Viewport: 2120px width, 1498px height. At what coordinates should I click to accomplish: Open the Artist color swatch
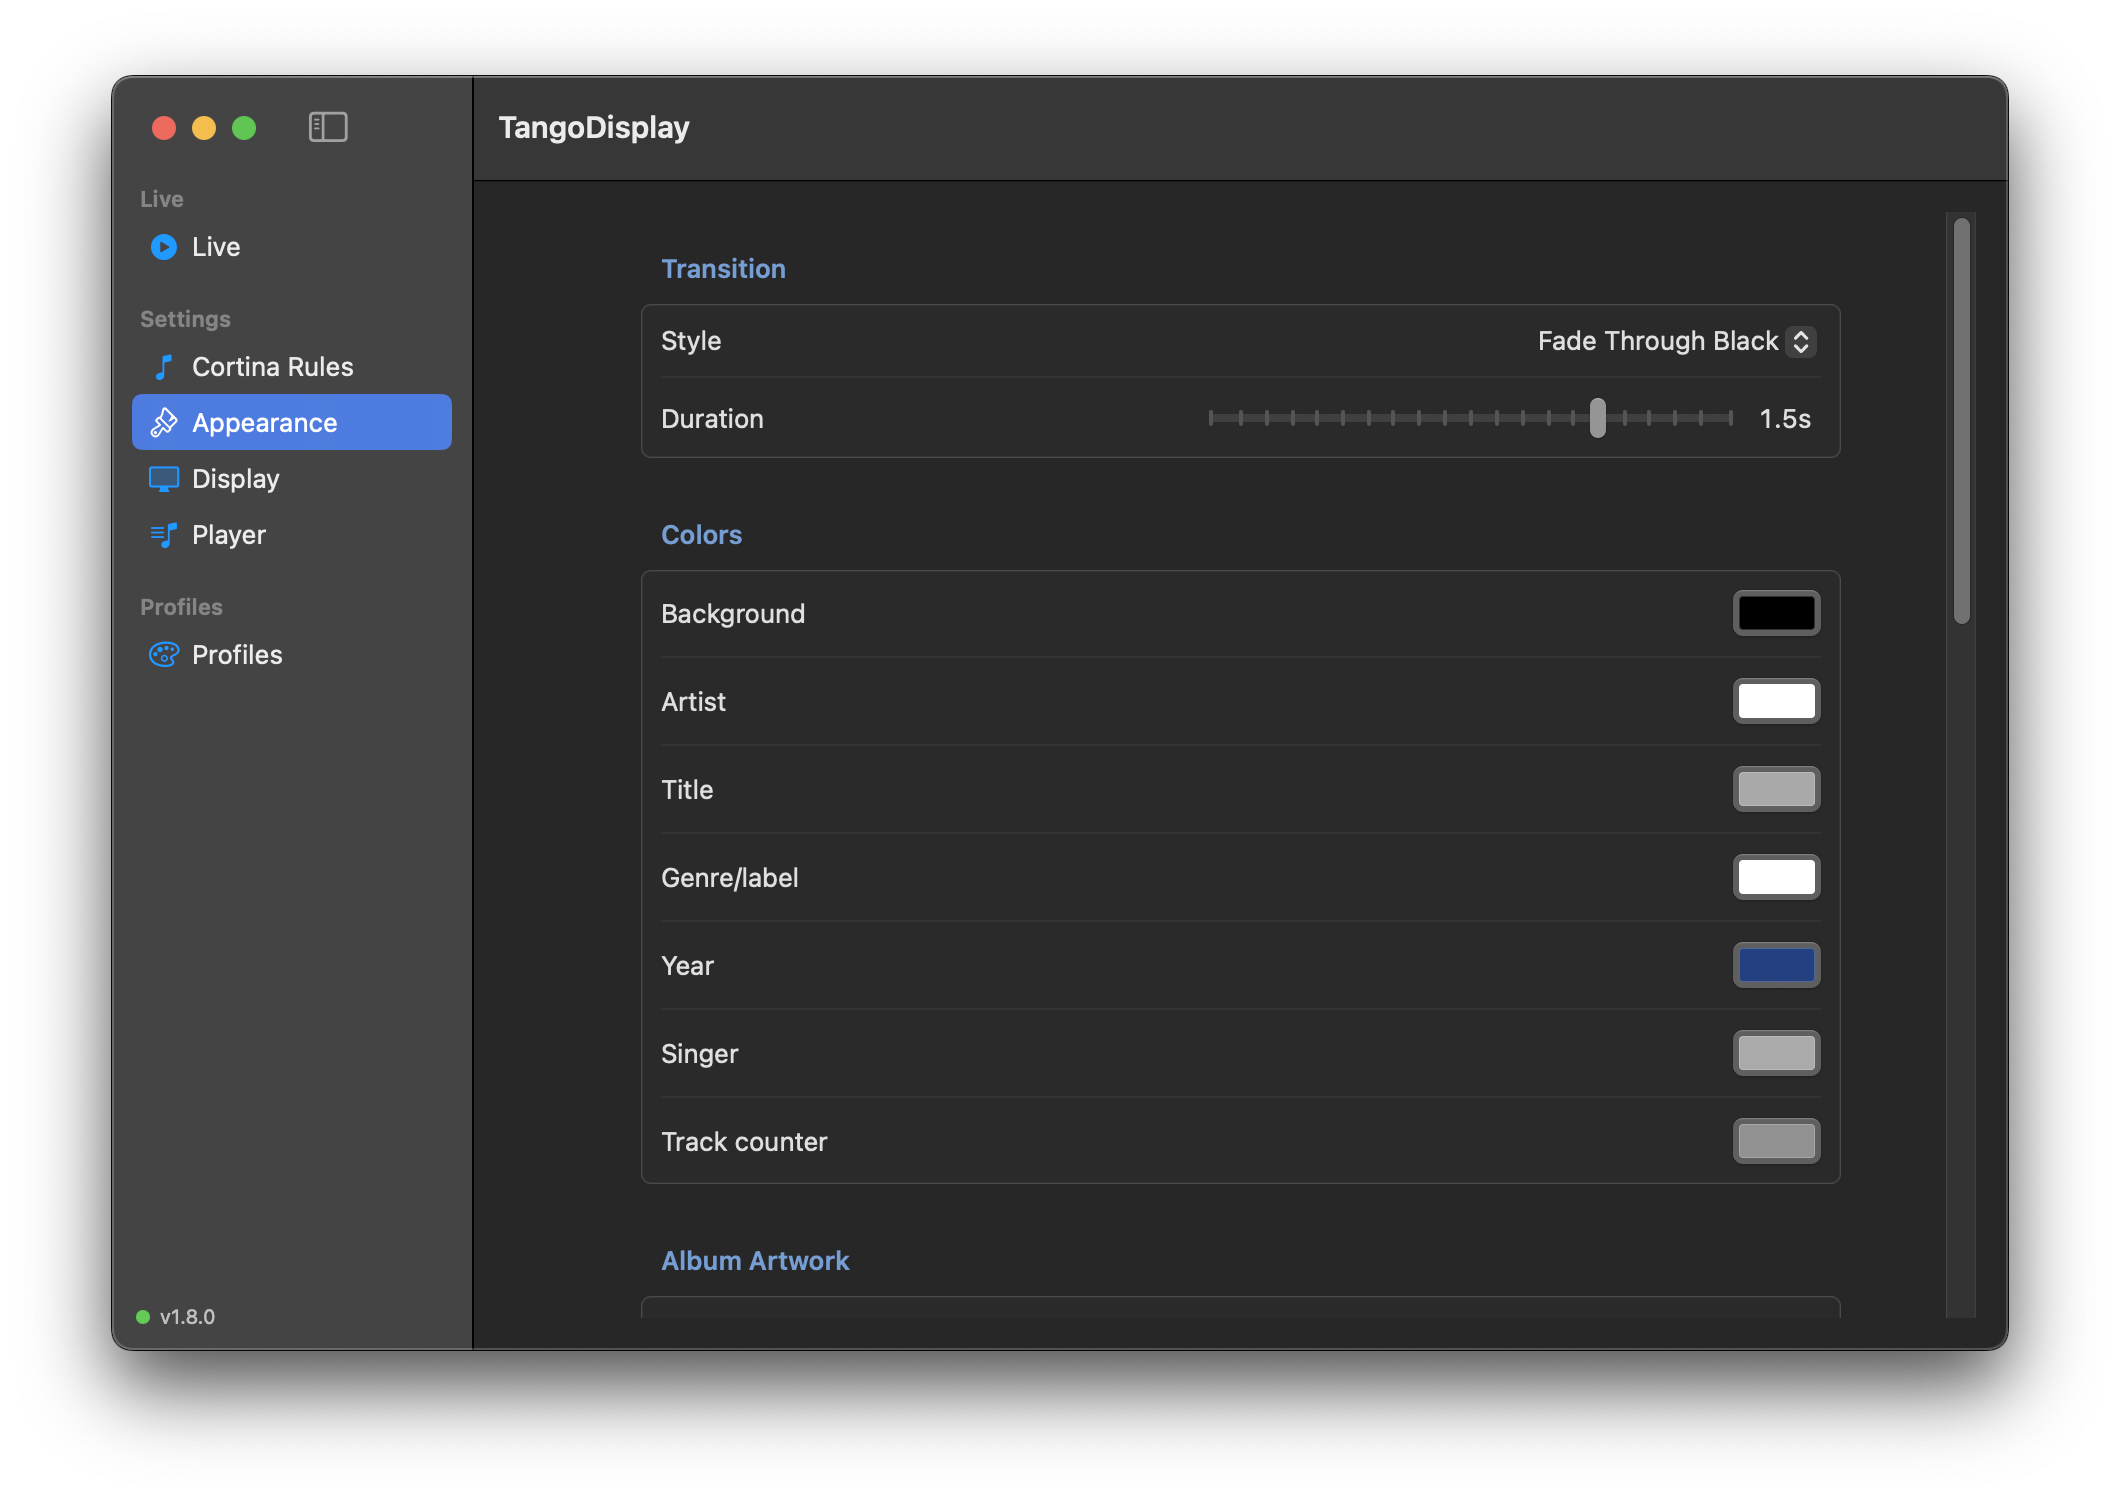tap(1777, 701)
